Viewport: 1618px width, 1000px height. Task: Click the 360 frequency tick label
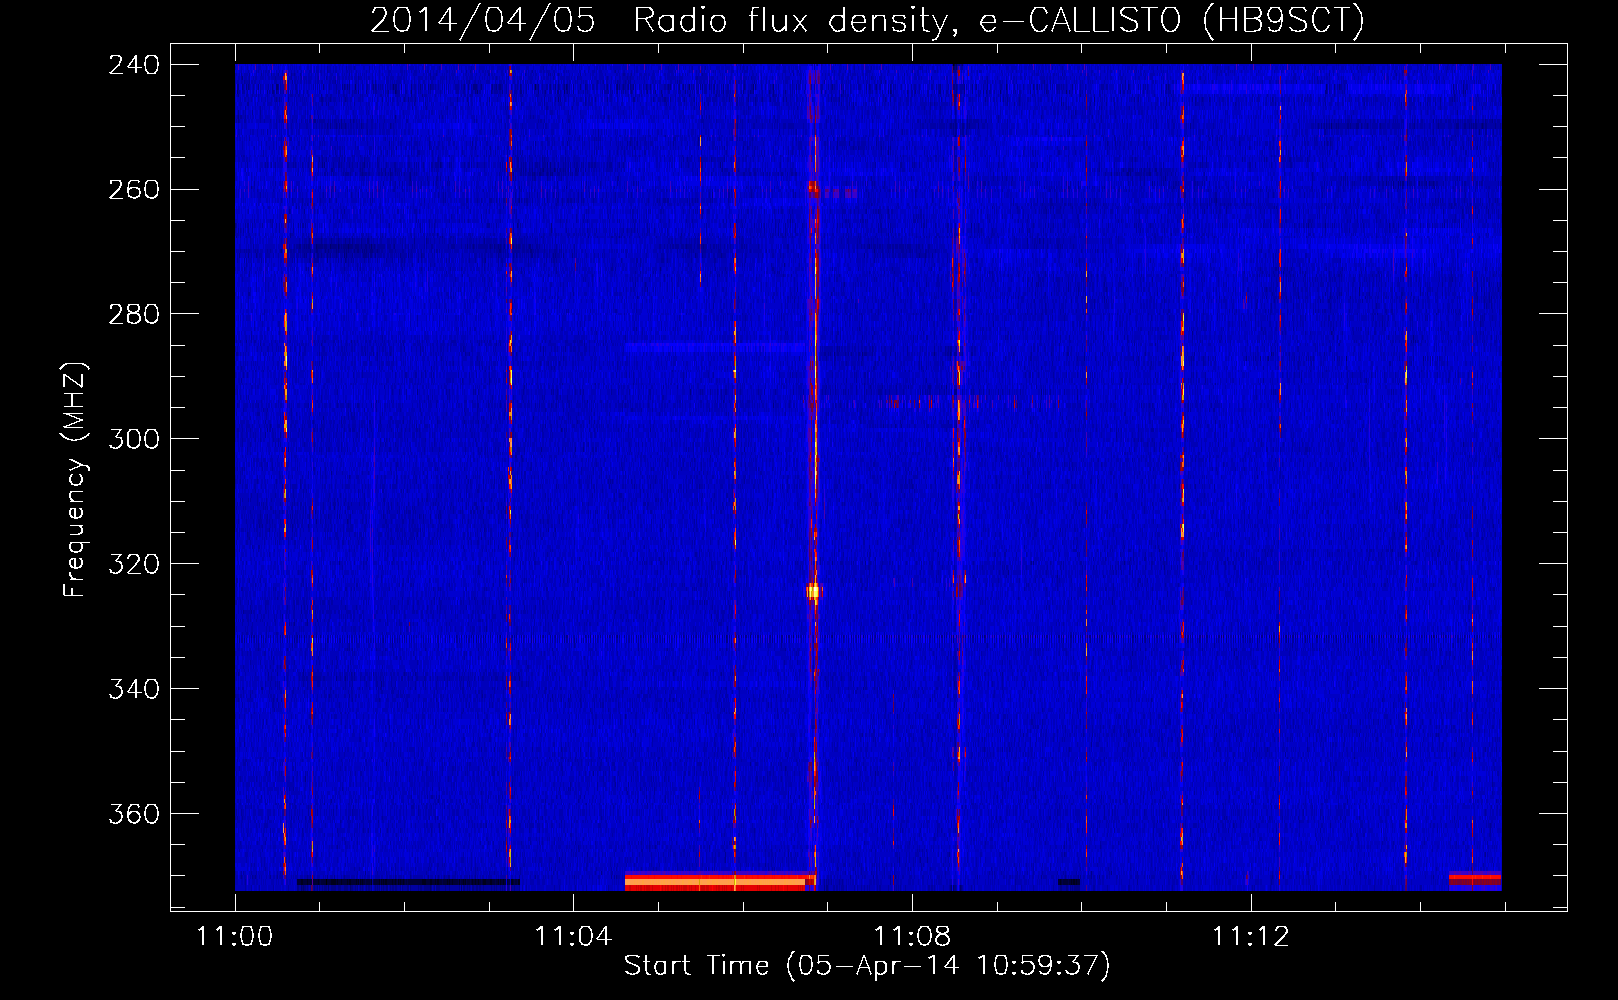(134, 815)
